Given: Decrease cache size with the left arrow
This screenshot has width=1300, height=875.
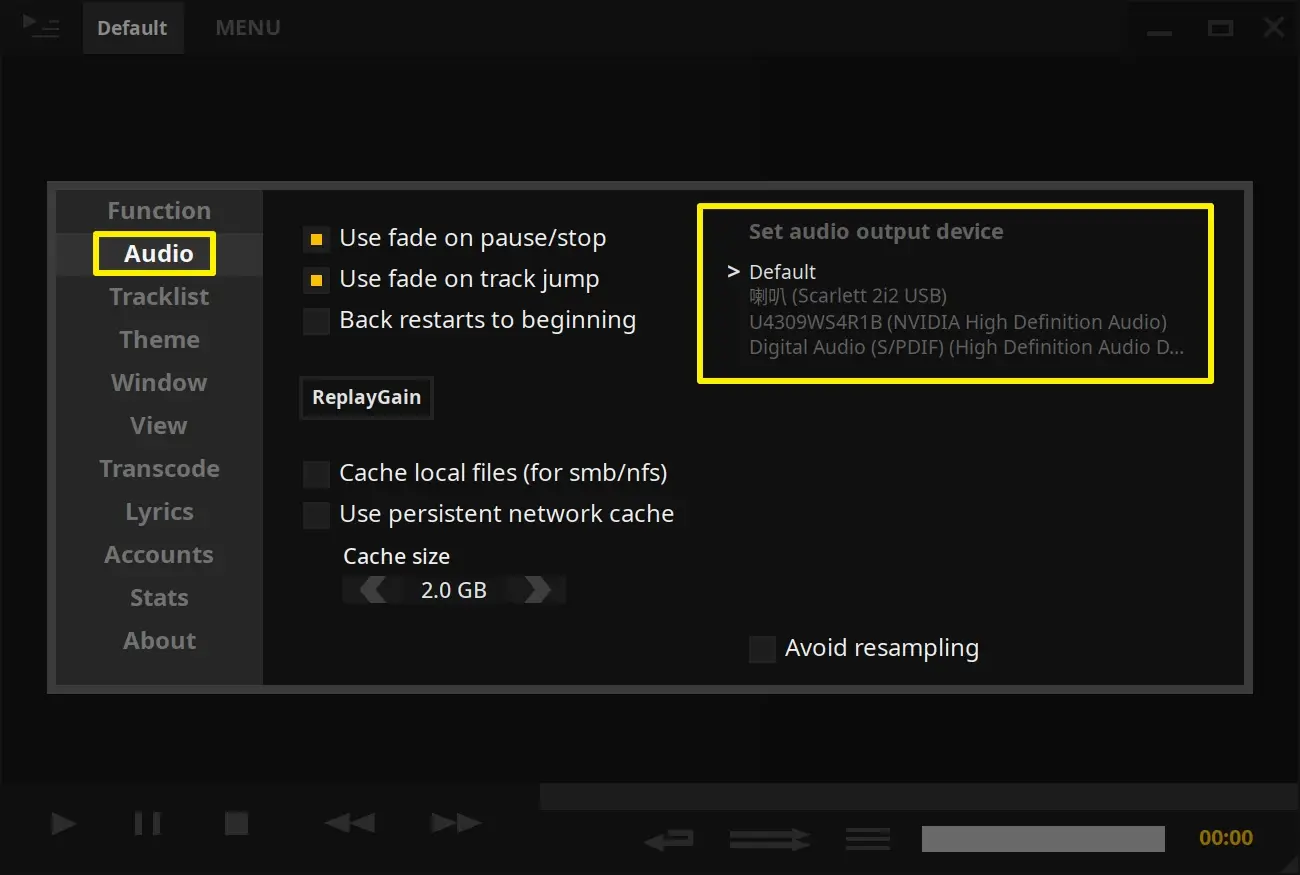Looking at the screenshot, I should tap(373, 590).
